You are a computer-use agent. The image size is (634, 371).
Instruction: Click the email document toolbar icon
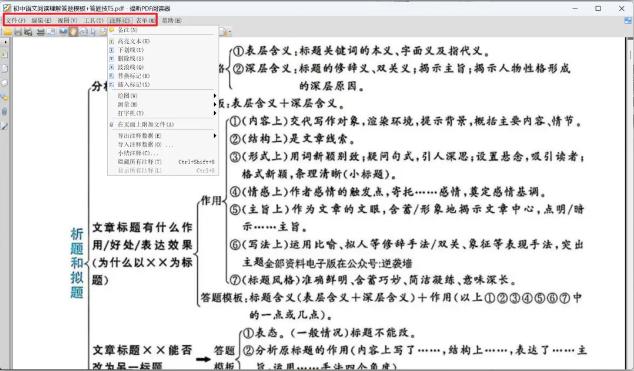tap(51, 32)
